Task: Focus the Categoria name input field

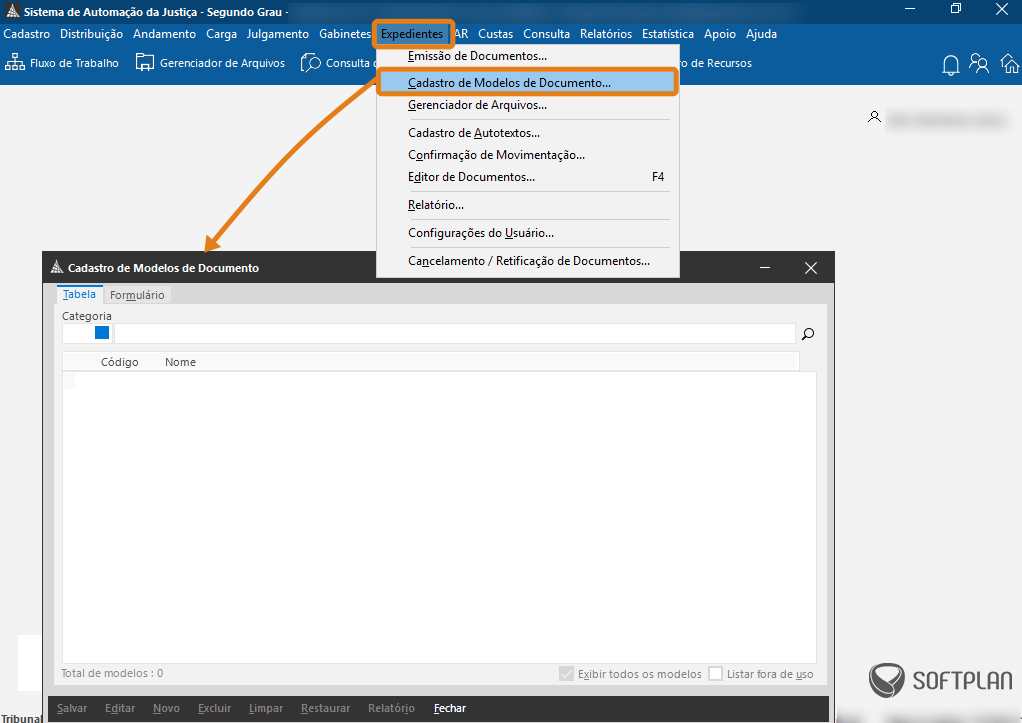Action: (x=454, y=334)
